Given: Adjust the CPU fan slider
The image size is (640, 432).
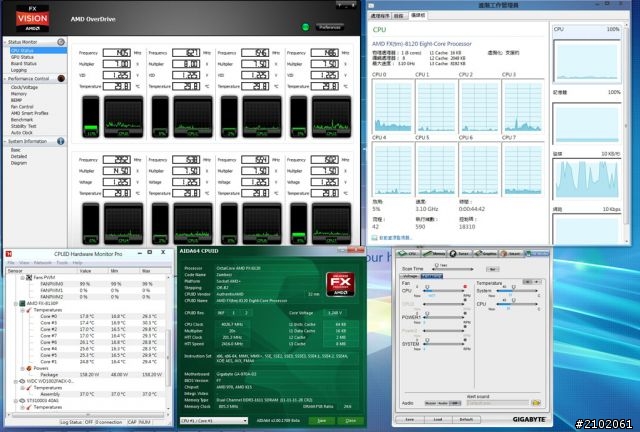Looking at the screenshot, I should [444, 291].
